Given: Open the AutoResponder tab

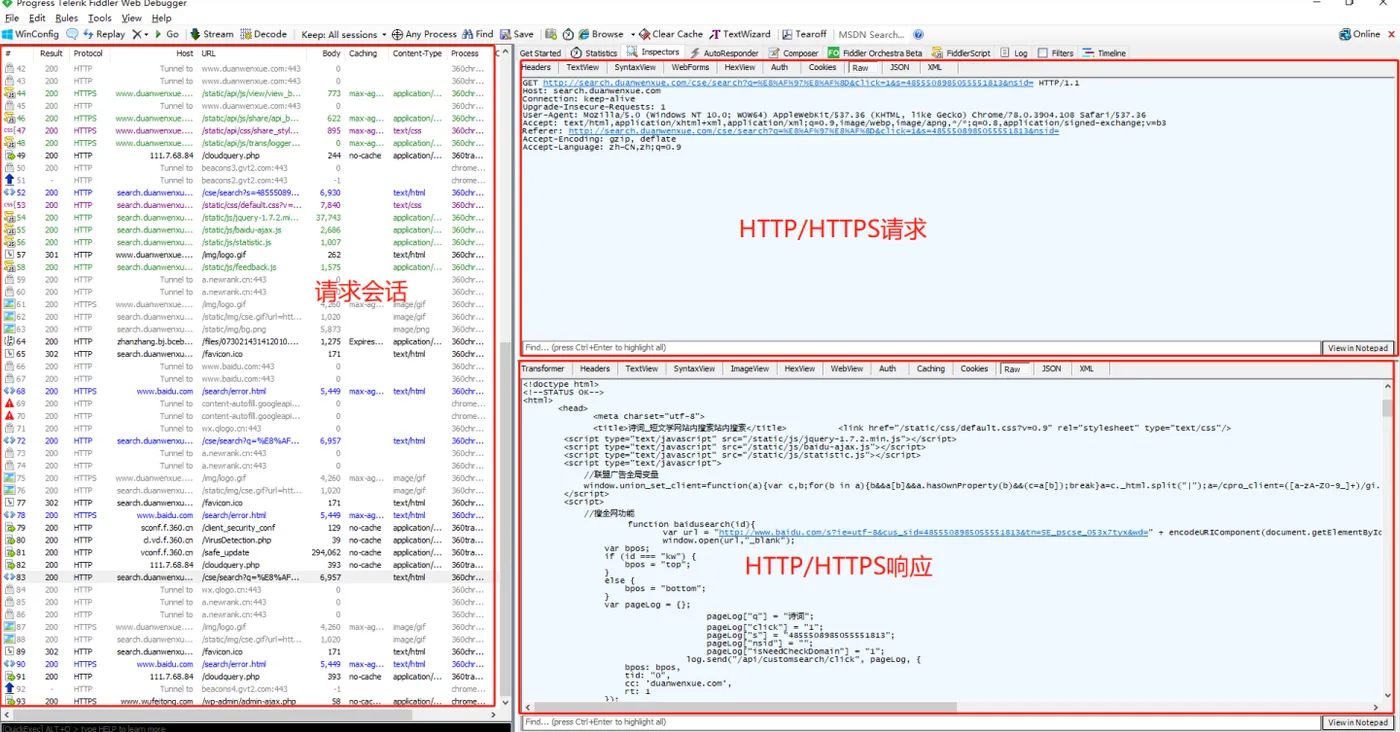Looking at the screenshot, I should pos(723,53).
